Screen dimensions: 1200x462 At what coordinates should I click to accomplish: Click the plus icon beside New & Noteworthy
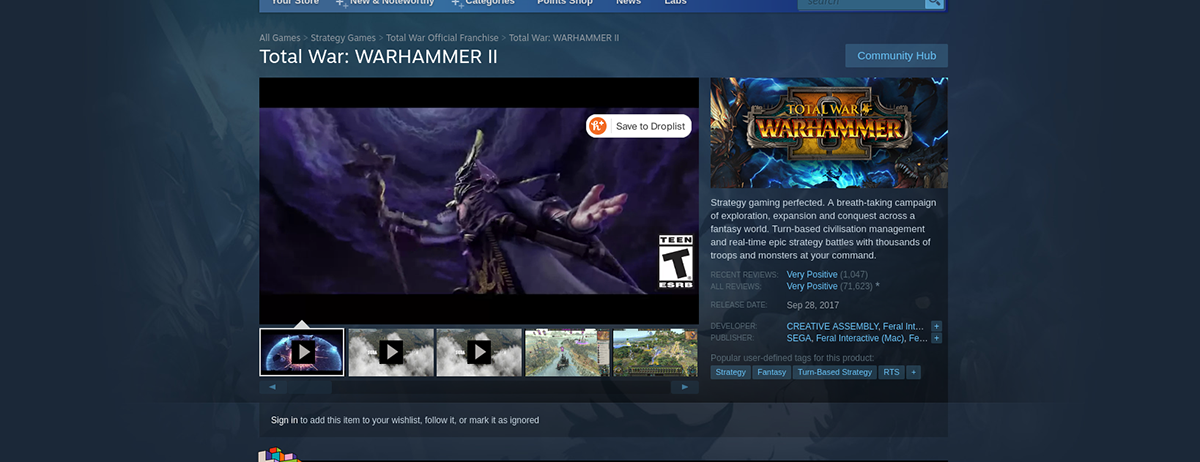click(341, 3)
